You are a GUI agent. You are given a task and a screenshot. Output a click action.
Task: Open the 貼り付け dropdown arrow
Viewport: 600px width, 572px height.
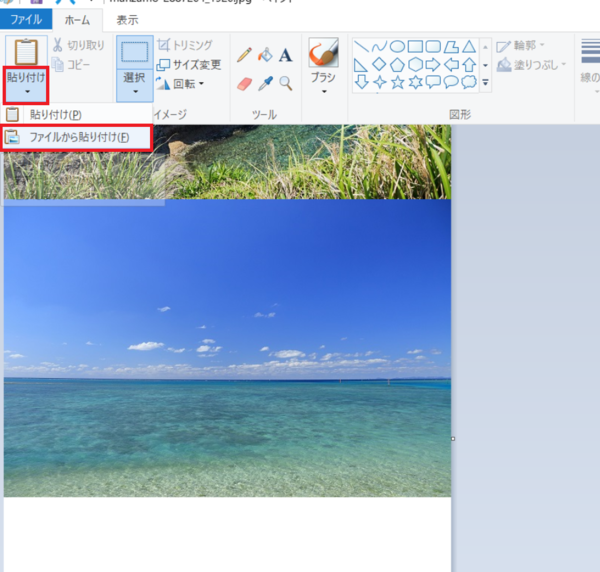point(27,92)
